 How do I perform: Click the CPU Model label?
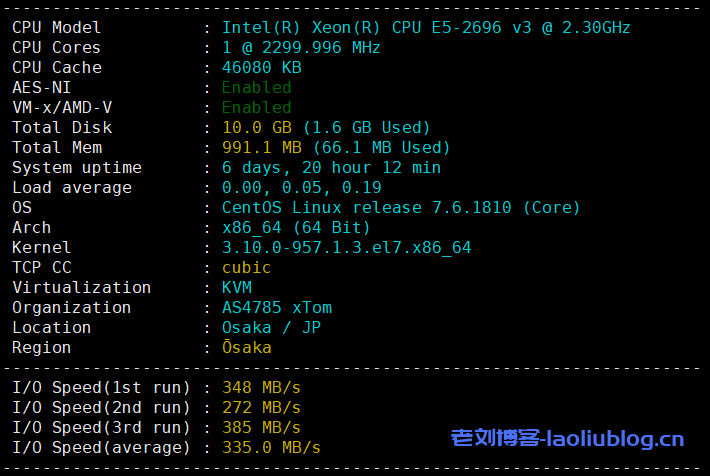pos(56,27)
